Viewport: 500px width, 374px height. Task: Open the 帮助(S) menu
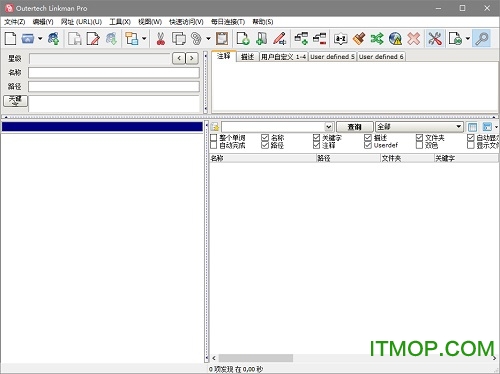pyautogui.click(x=263, y=22)
